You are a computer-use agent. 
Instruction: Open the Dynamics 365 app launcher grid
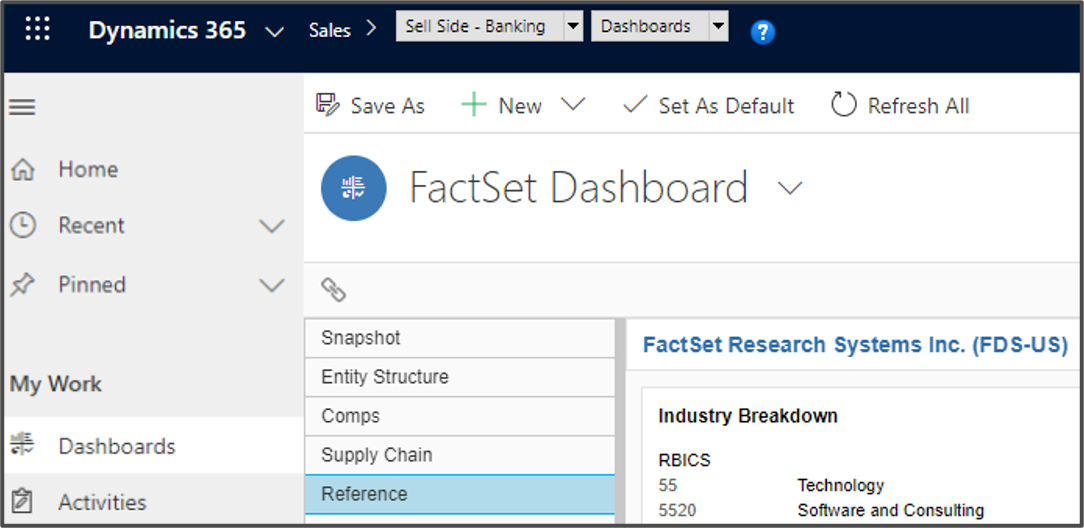point(37,29)
